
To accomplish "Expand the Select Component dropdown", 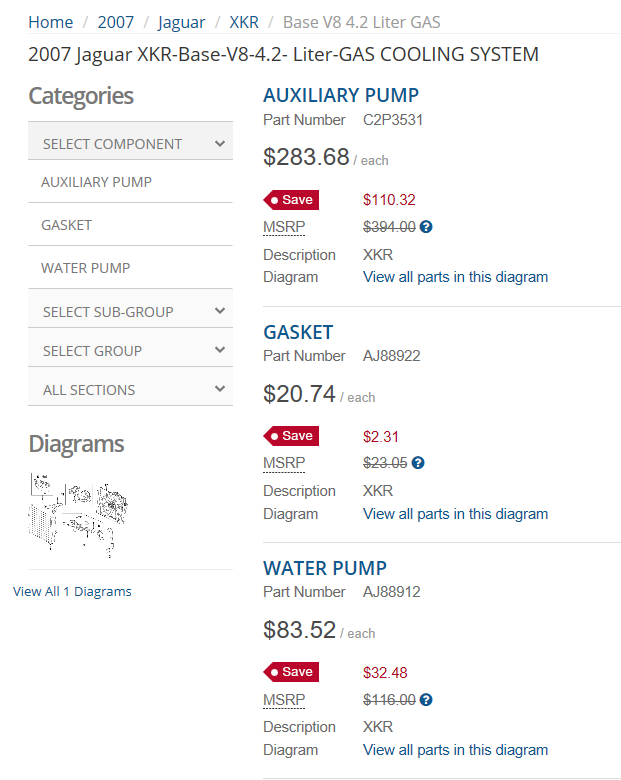I will click(x=131, y=144).
